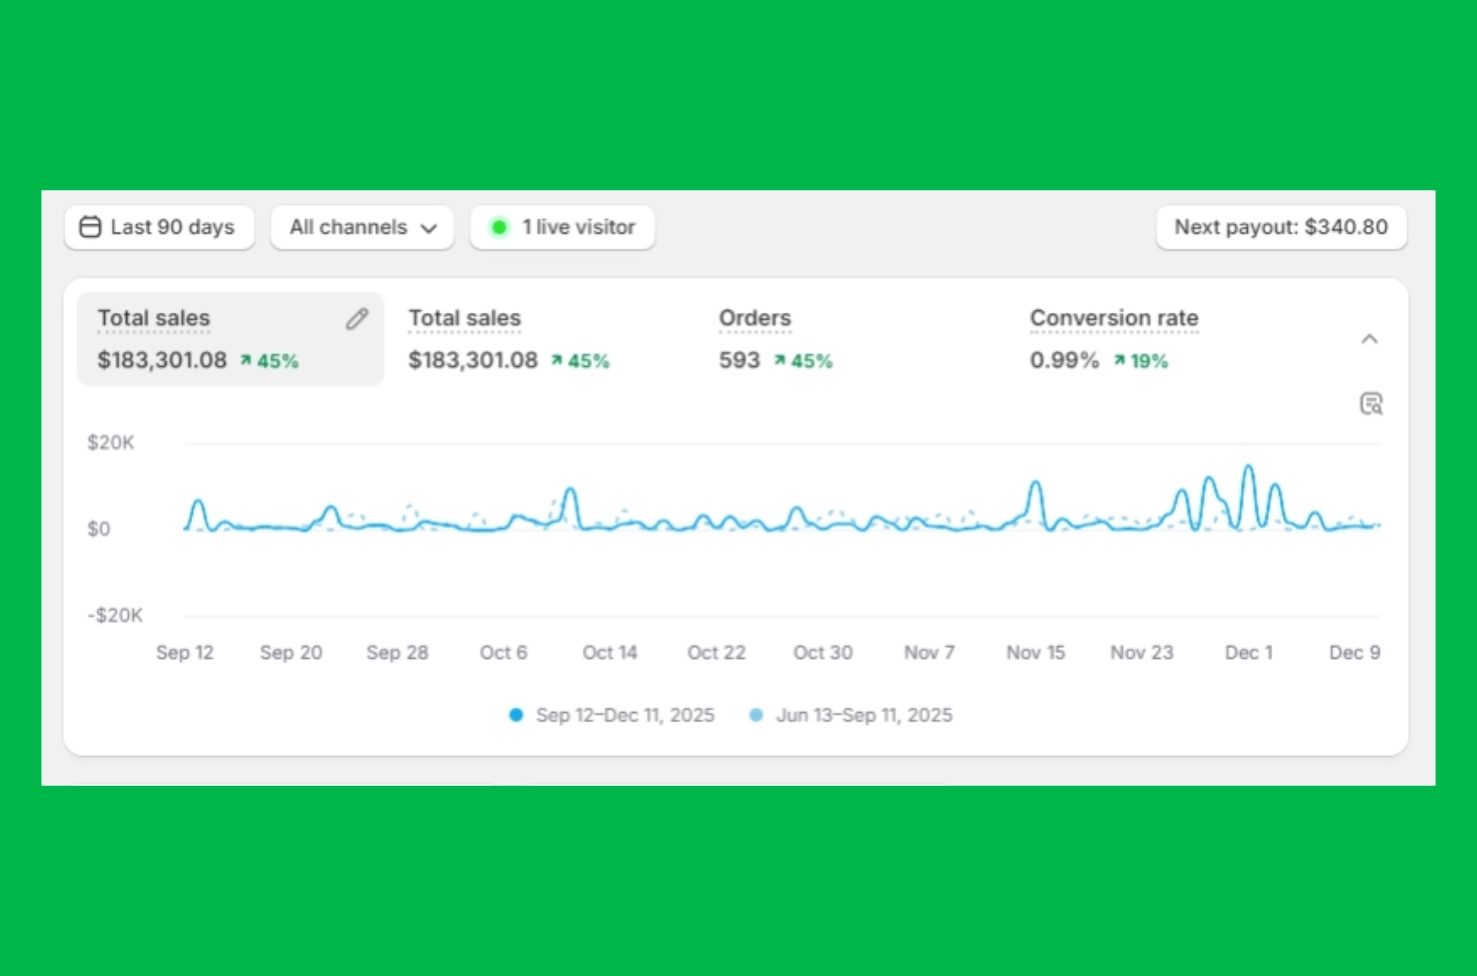Open the report explore icon above the chart
The height and width of the screenshot is (976, 1477).
(1370, 404)
